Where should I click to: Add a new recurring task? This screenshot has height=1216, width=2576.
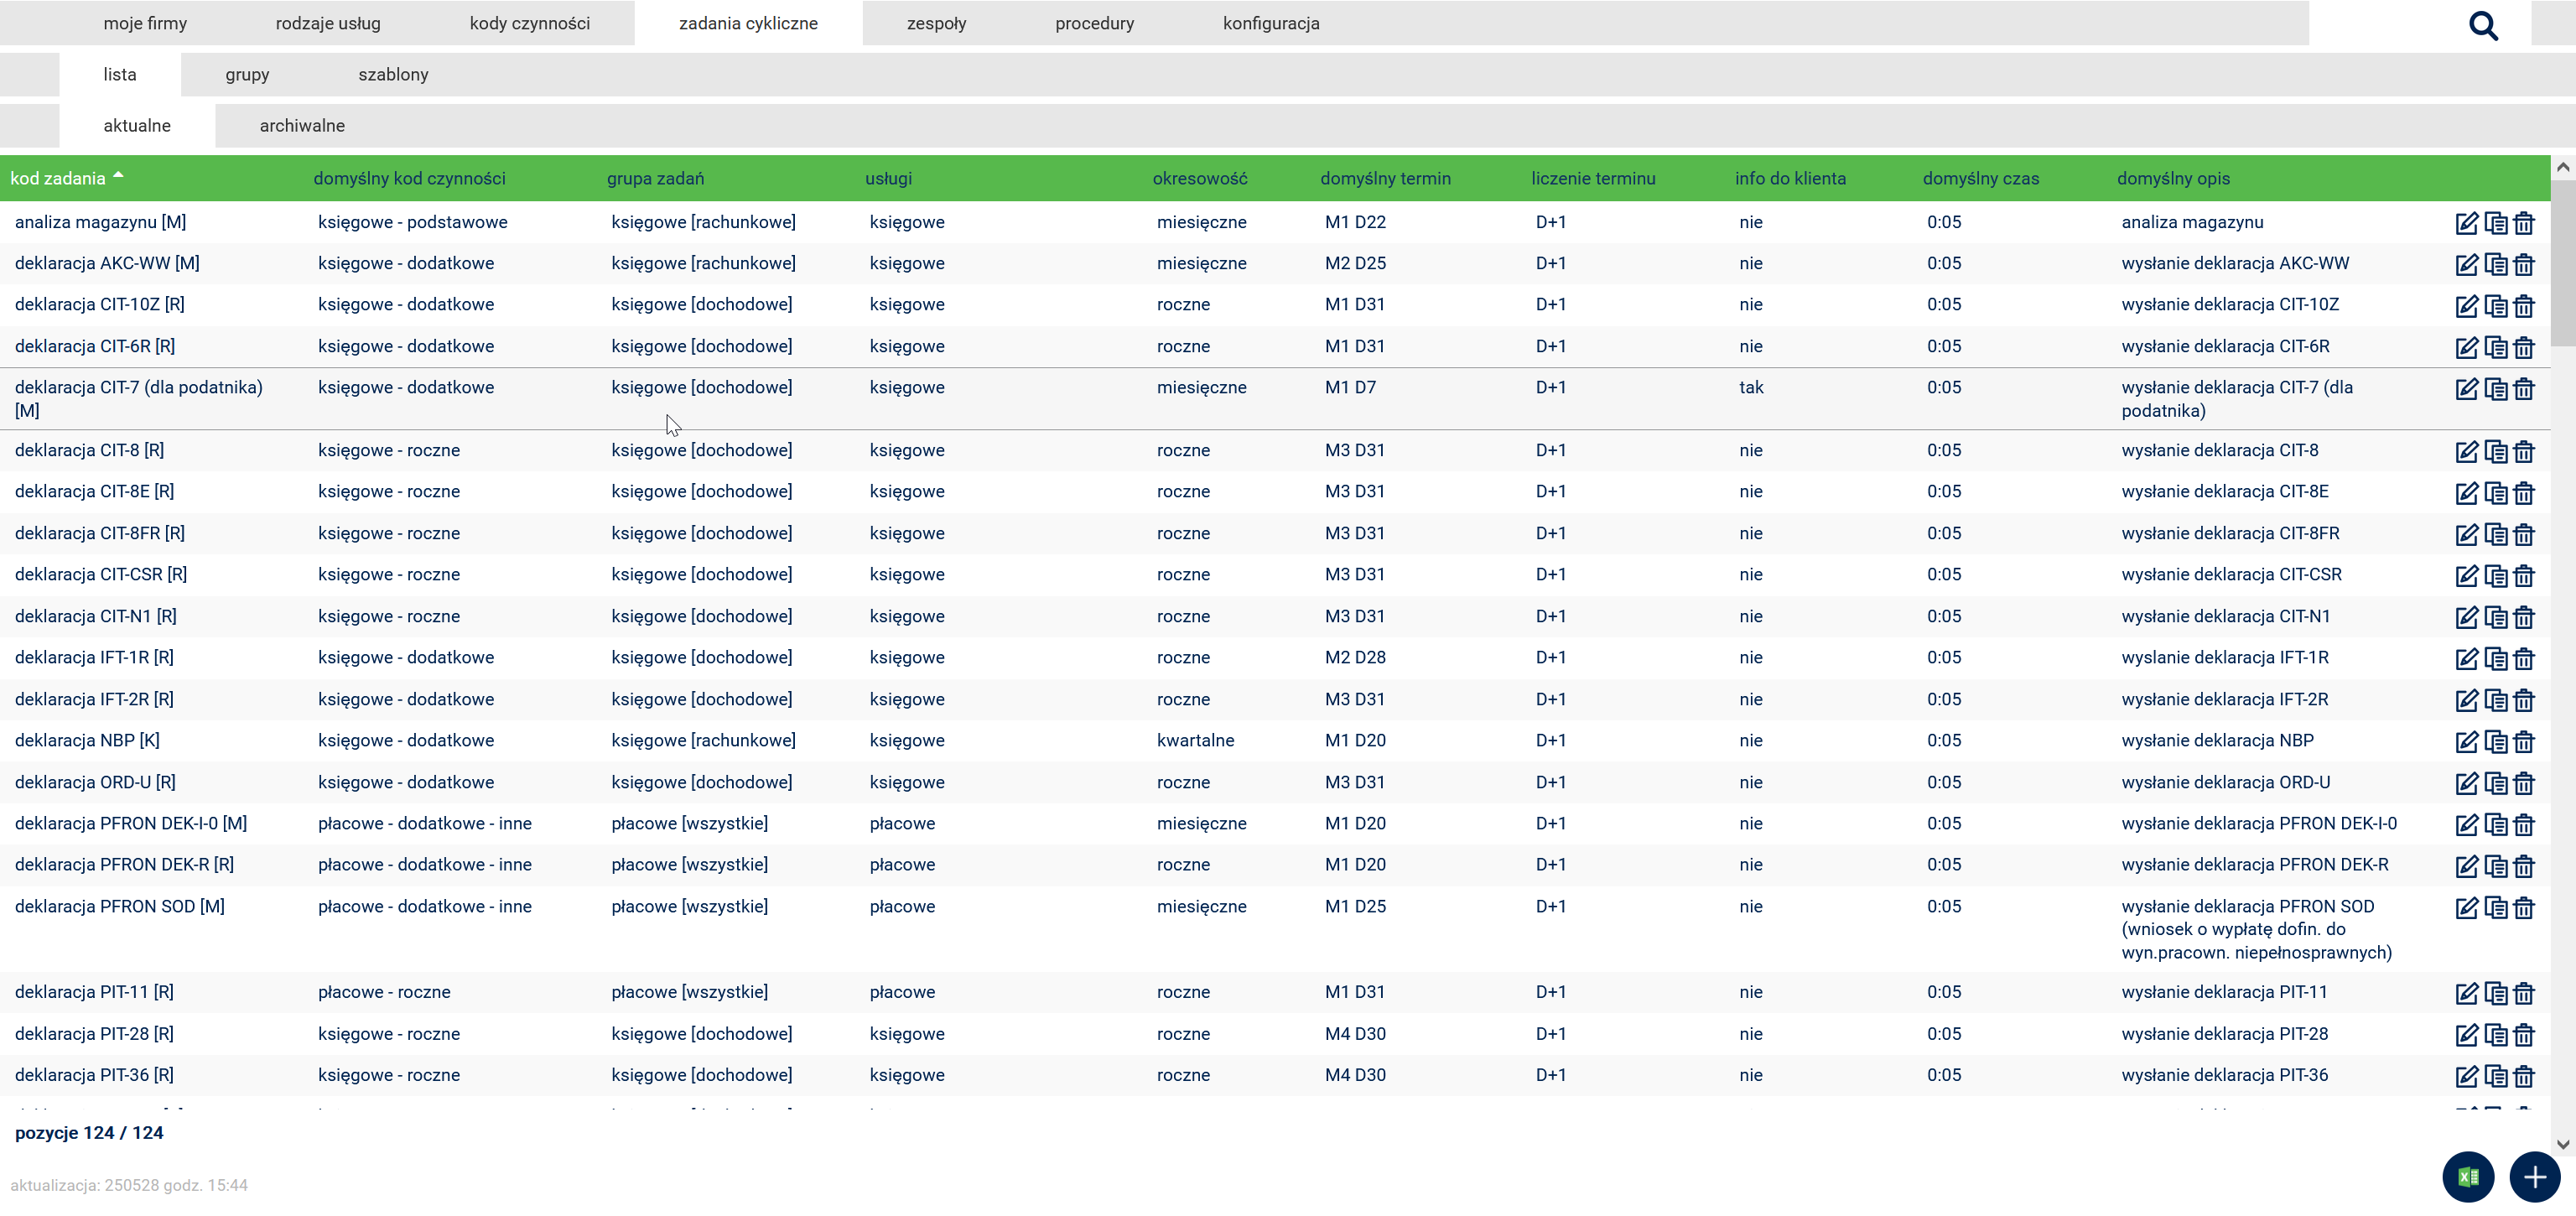coord(2535,1177)
